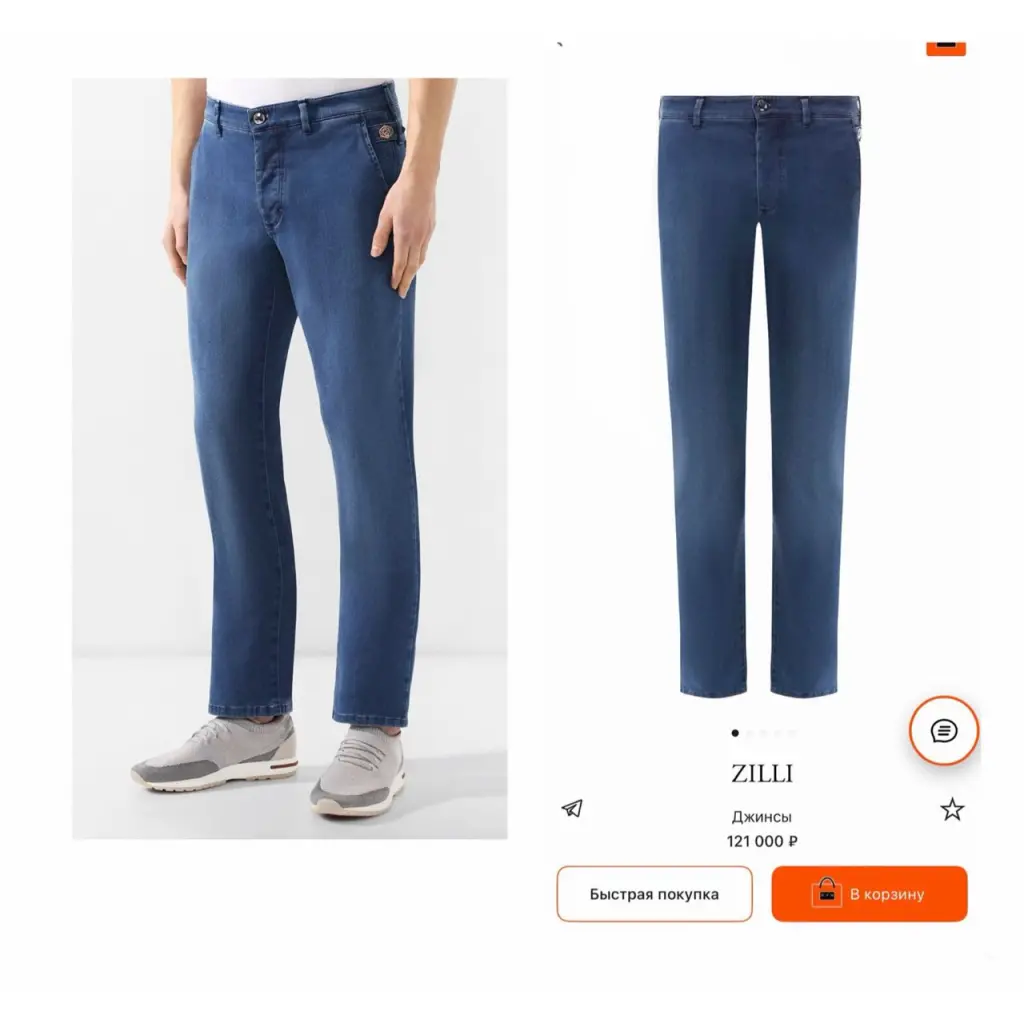Click the shopping bag icon in cart button
The image size is (1024, 1024).
coord(826,893)
